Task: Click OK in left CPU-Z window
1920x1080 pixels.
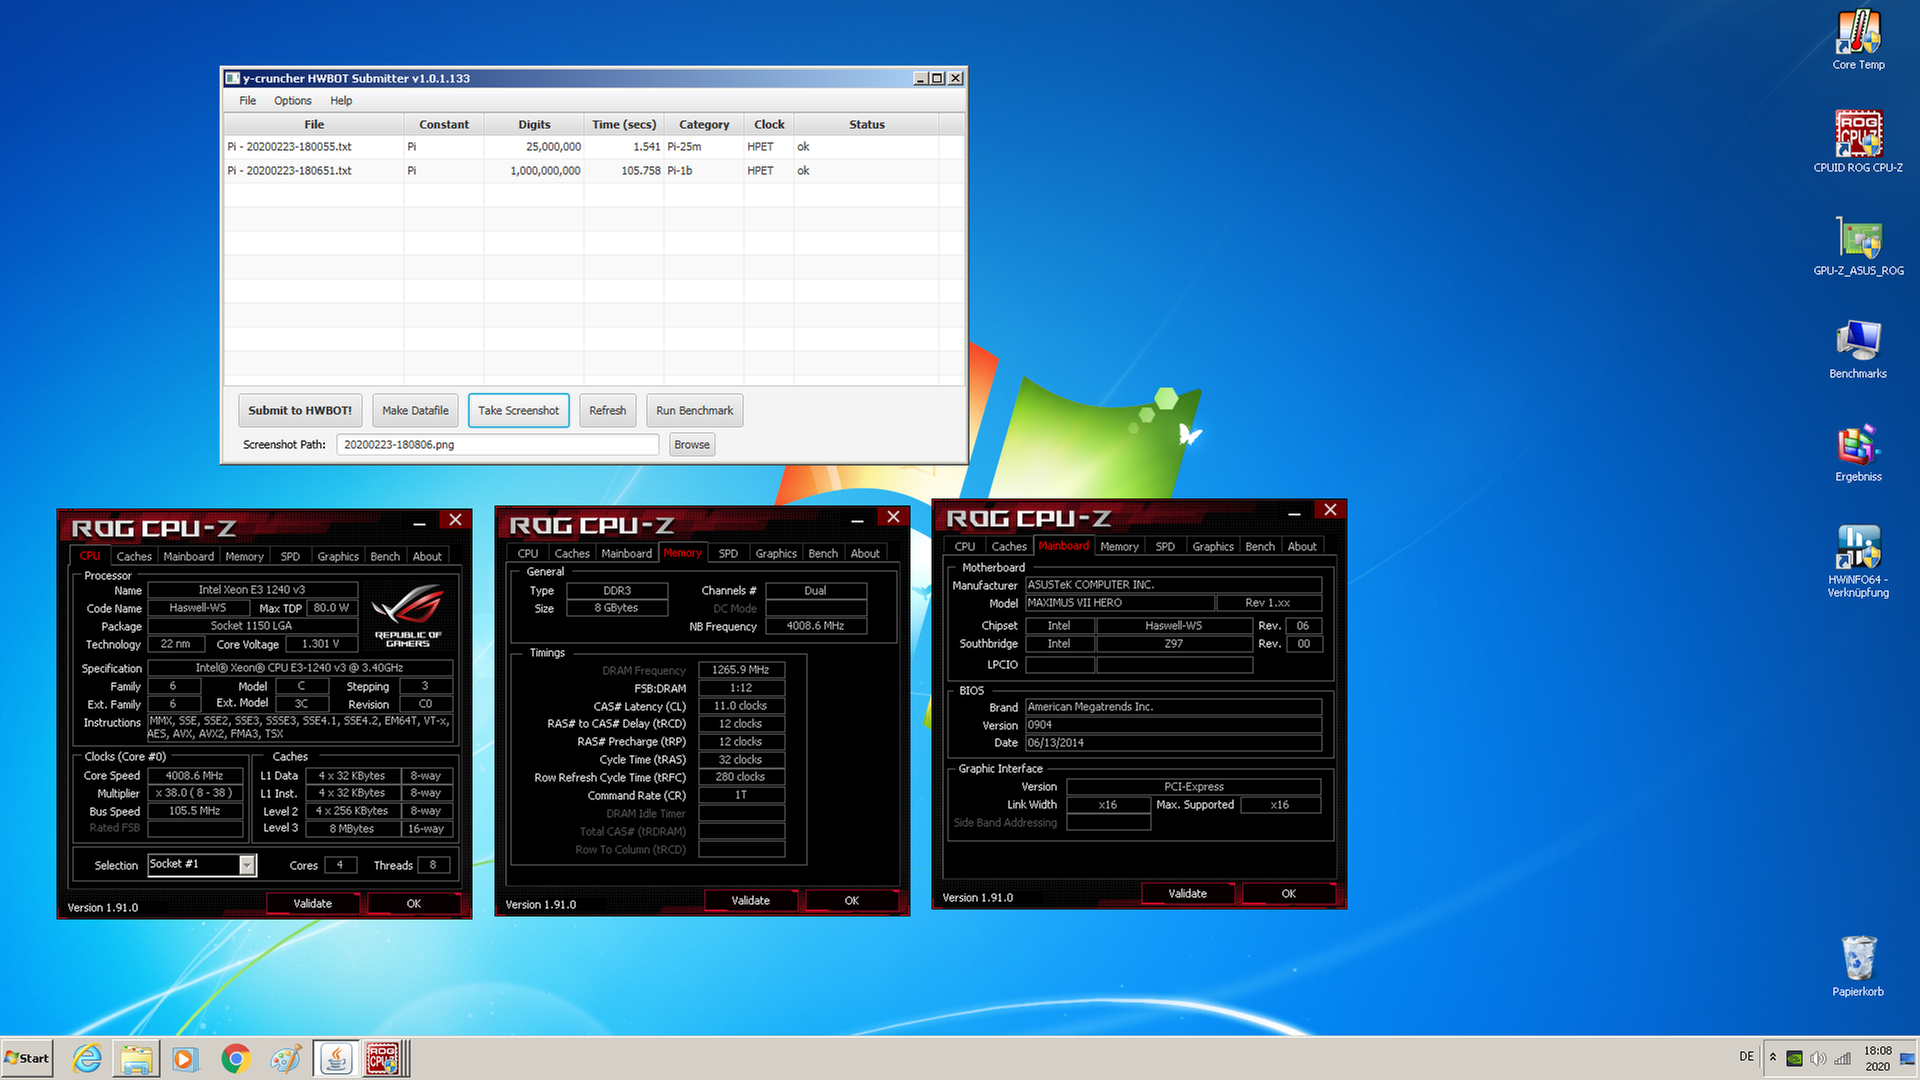Action: click(413, 903)
